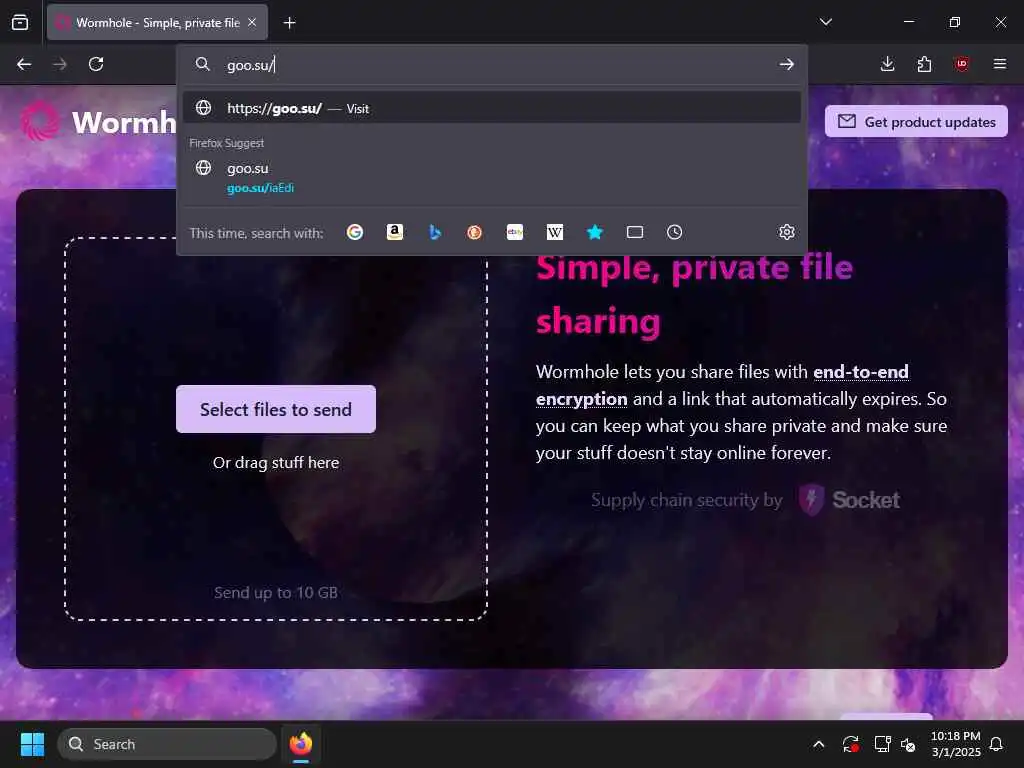This screenshot has height=768, width=1024.
Task: Click the Or drag stuff here text
Action: pos(276,462)
